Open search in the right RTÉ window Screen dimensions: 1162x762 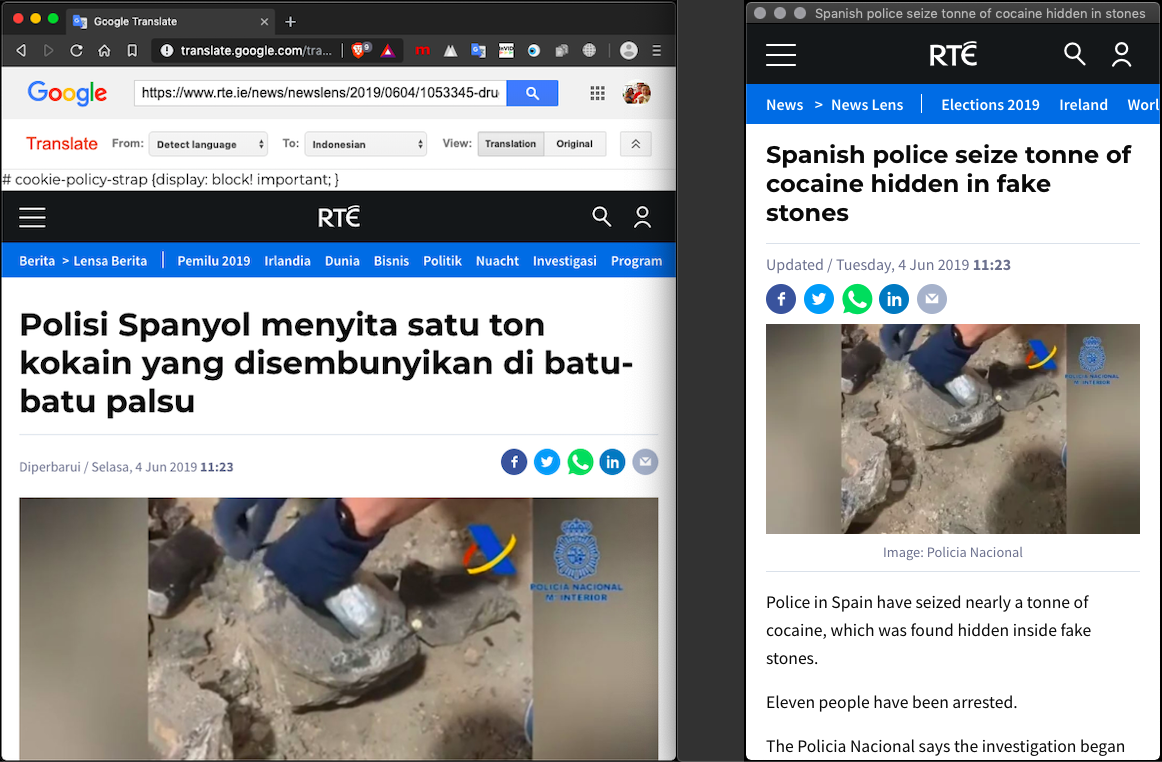pos(1075,54)
